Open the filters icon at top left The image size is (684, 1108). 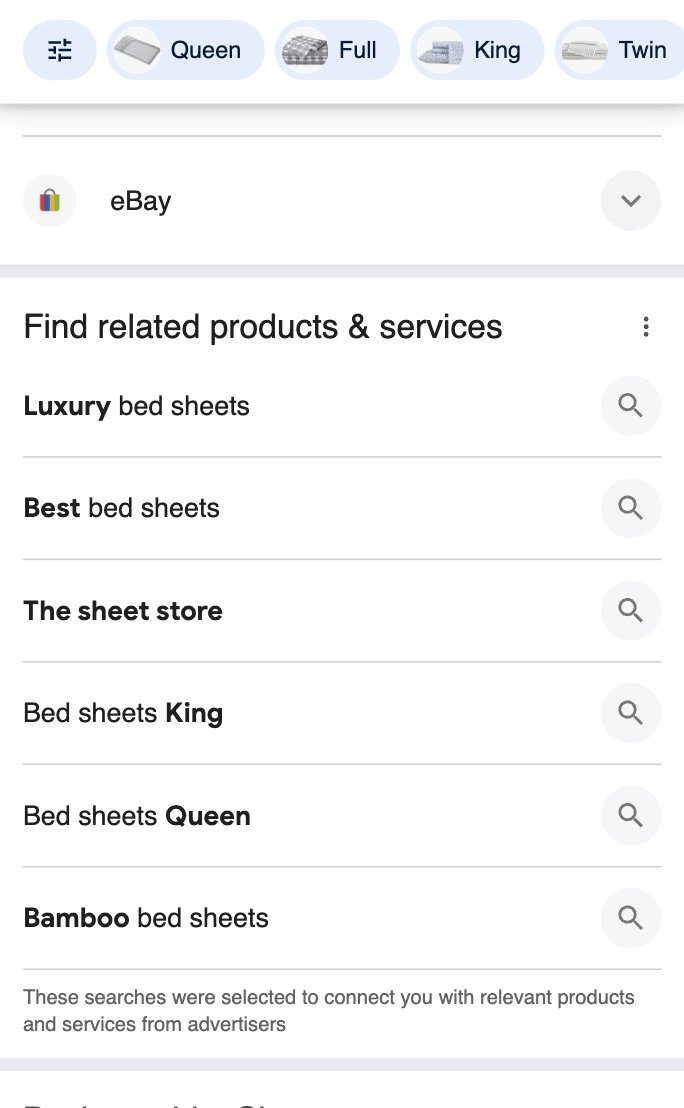[x=59, y=49]
